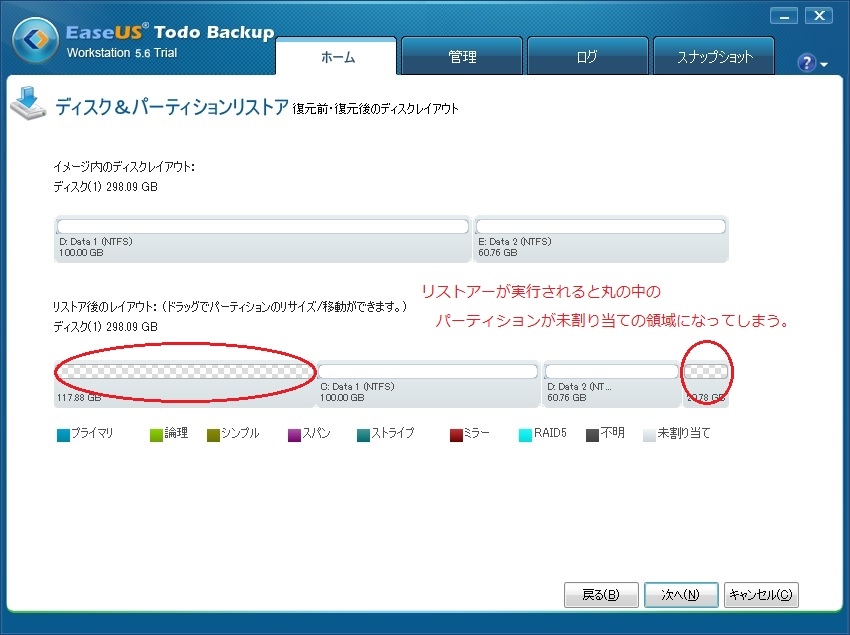Expand the help dropdown arrow
The height and width of the screenshot is (635, 850).
point(824,65)
